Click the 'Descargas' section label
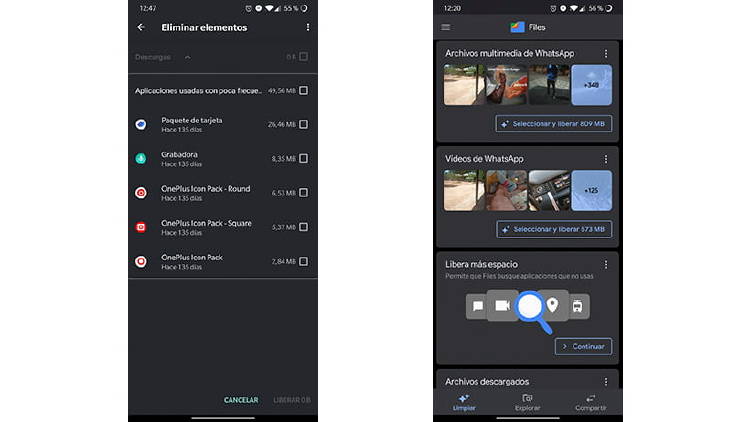This screenshot has height=422, width=750. [153, 57]
